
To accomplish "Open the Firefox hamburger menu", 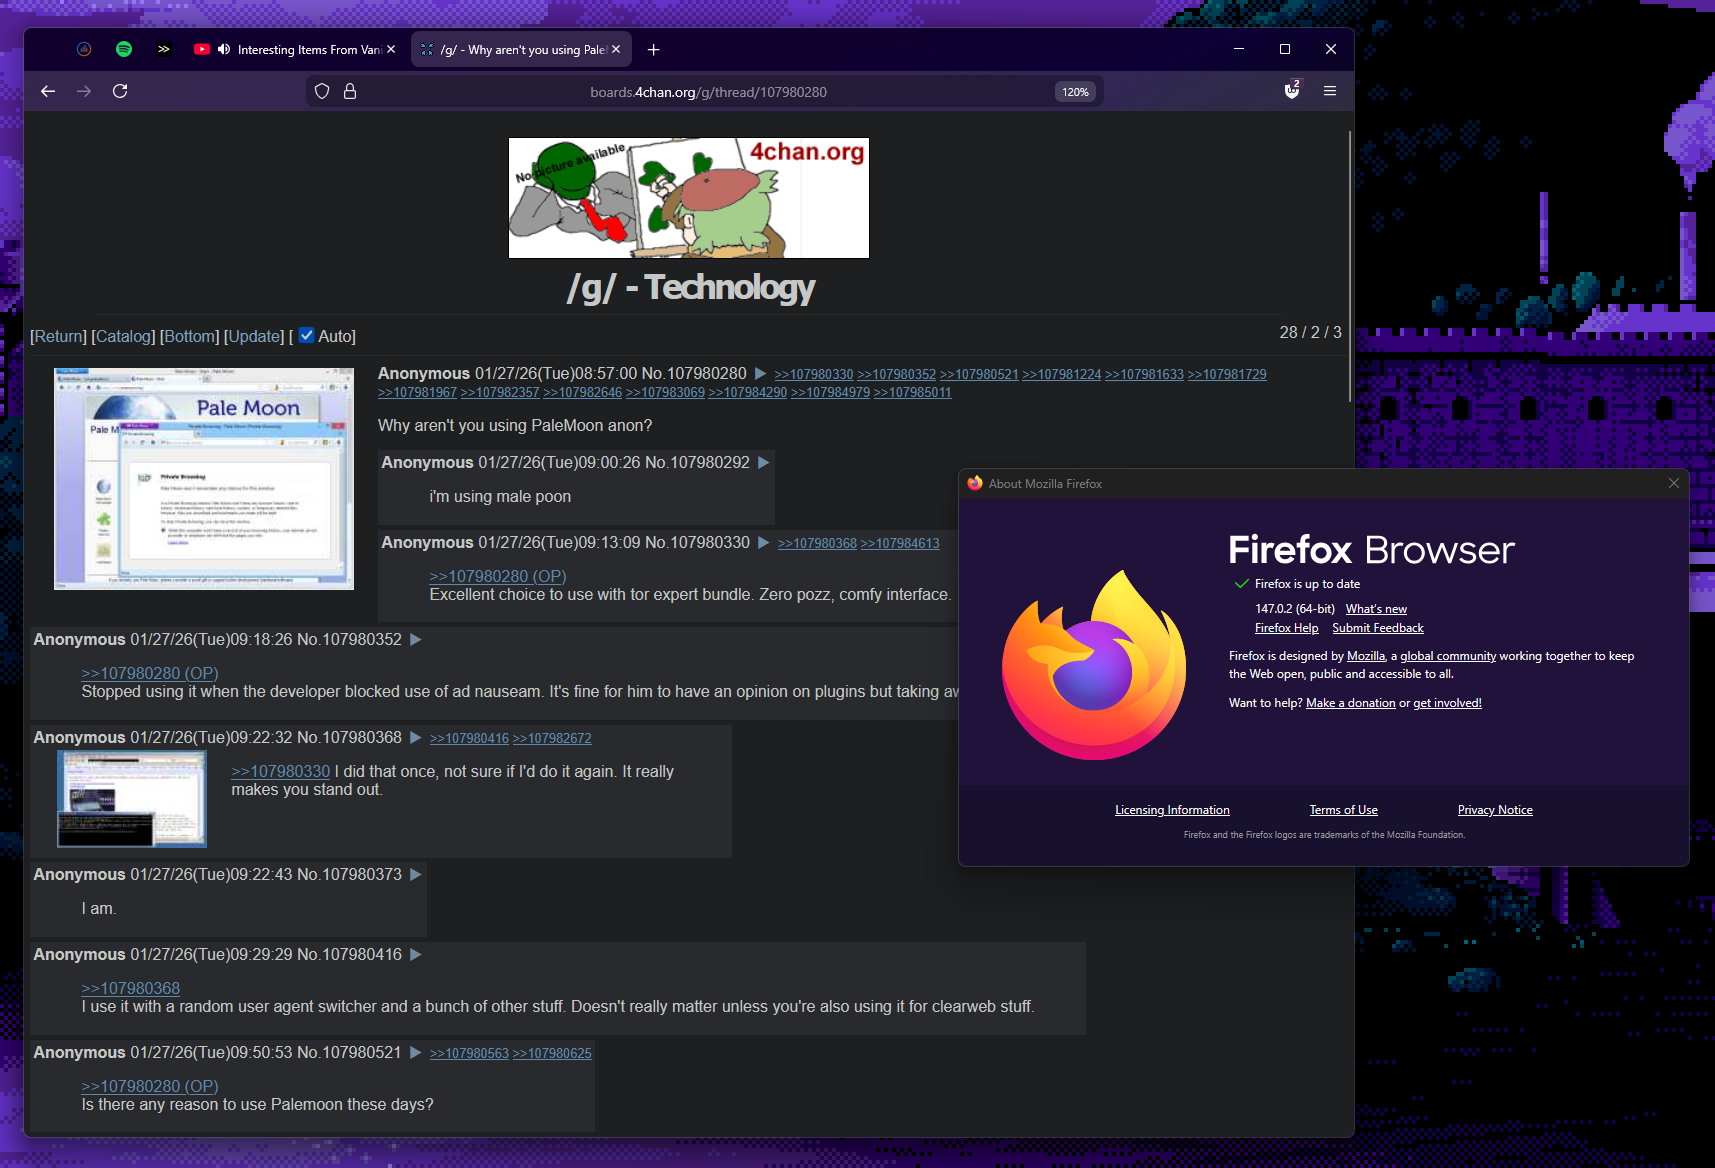I will [1330, 91].
